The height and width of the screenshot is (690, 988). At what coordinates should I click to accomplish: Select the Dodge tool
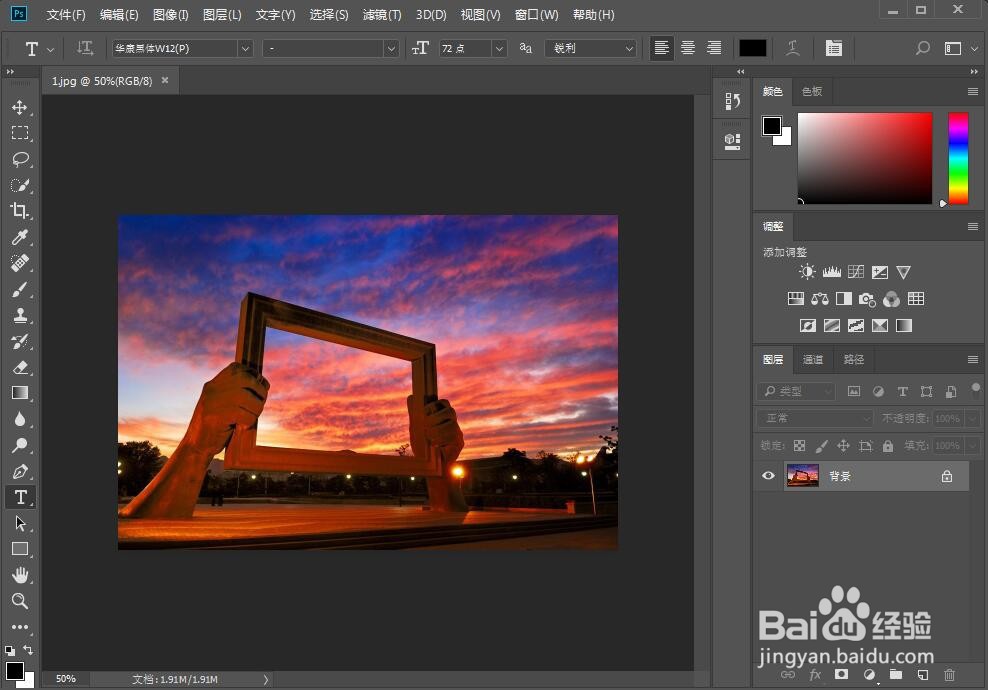click(20, 446)
